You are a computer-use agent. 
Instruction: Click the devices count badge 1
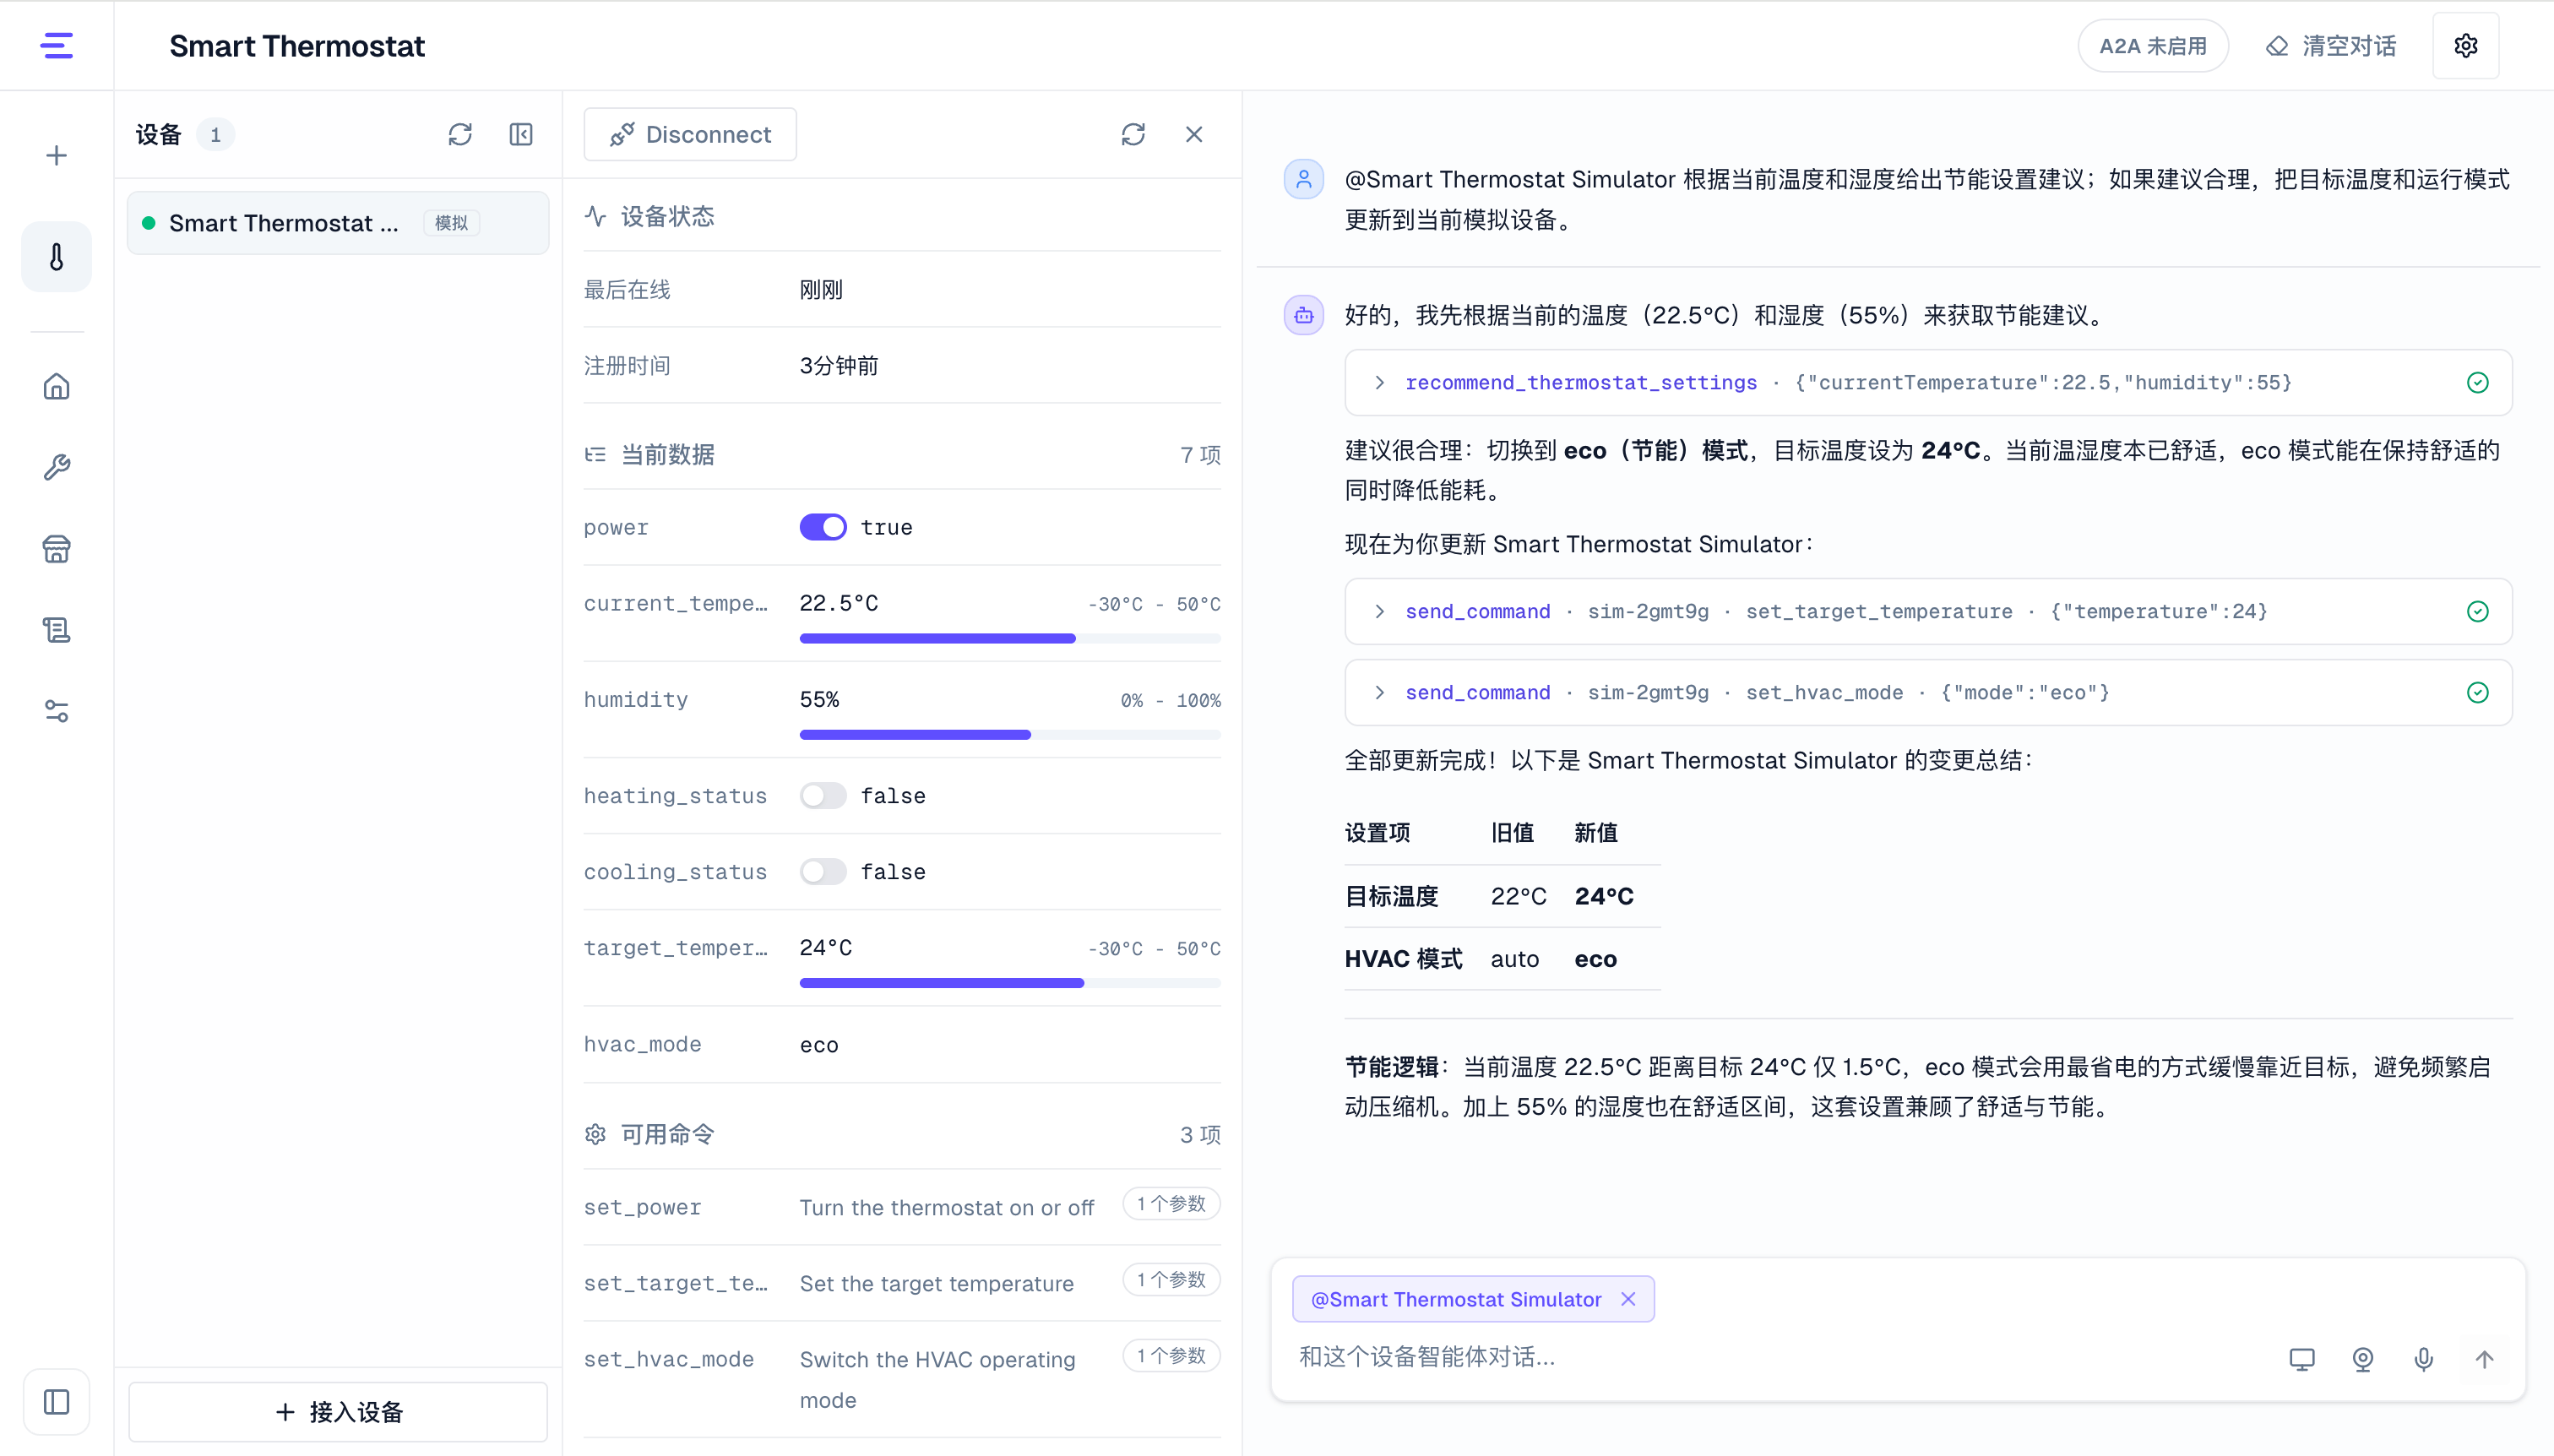click(x=215, y=134)
